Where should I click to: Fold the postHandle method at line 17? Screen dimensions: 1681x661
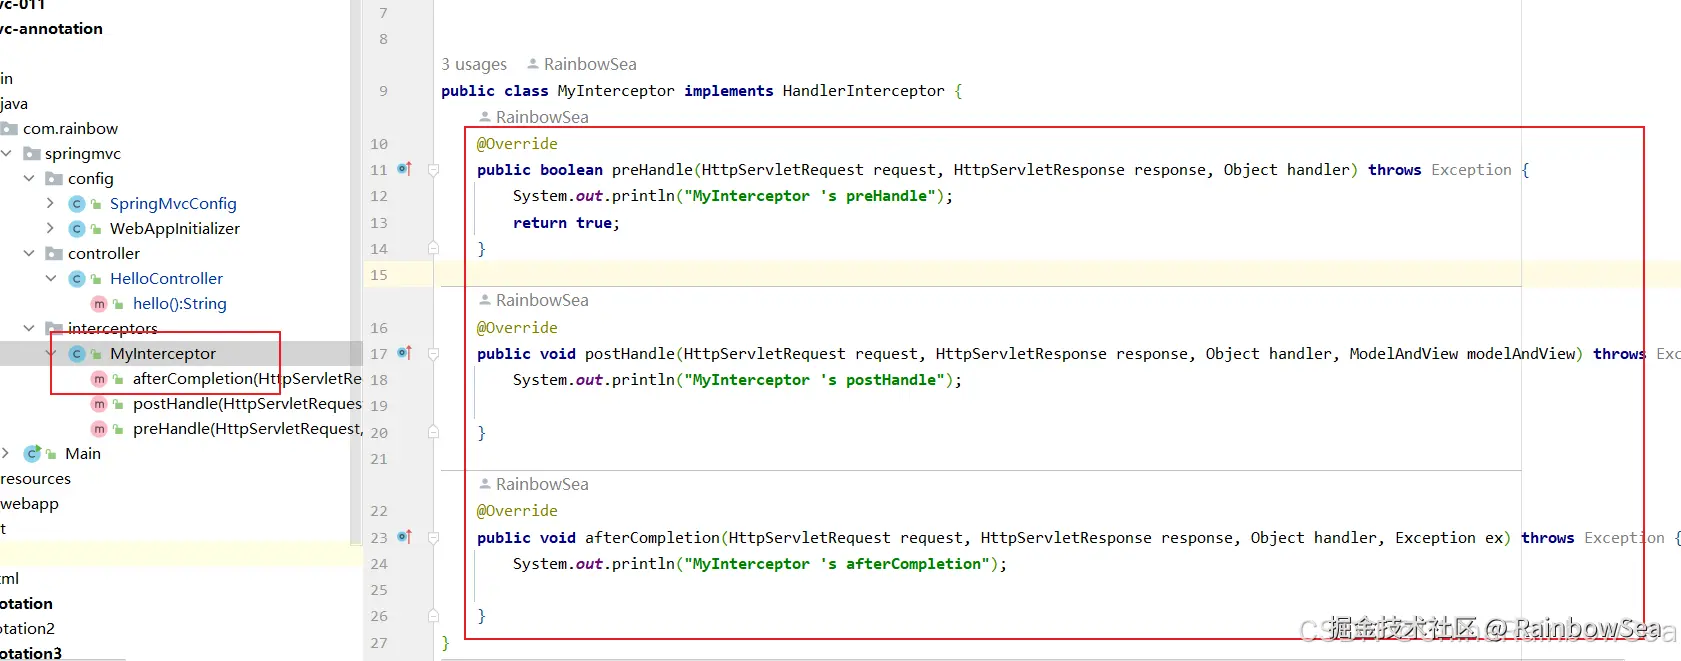point(433,354)
